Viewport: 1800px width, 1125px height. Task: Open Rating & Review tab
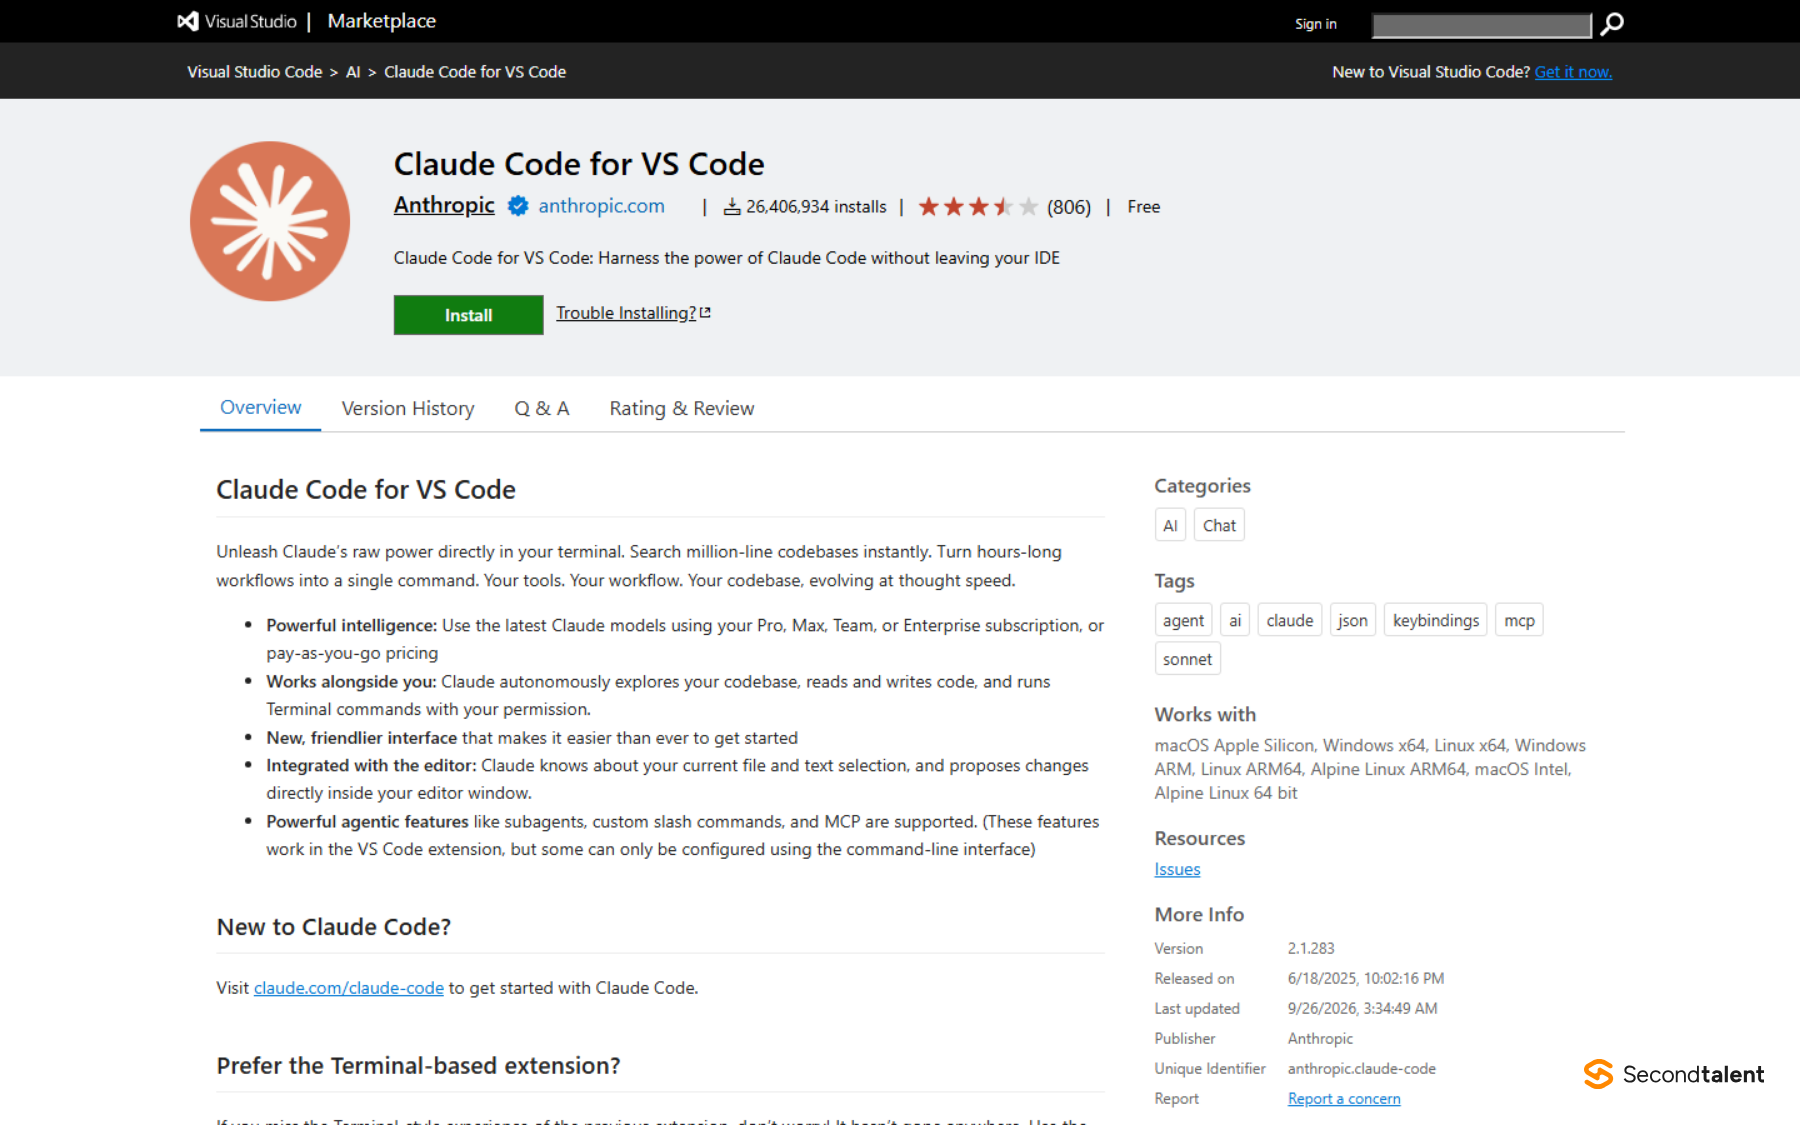682,408
